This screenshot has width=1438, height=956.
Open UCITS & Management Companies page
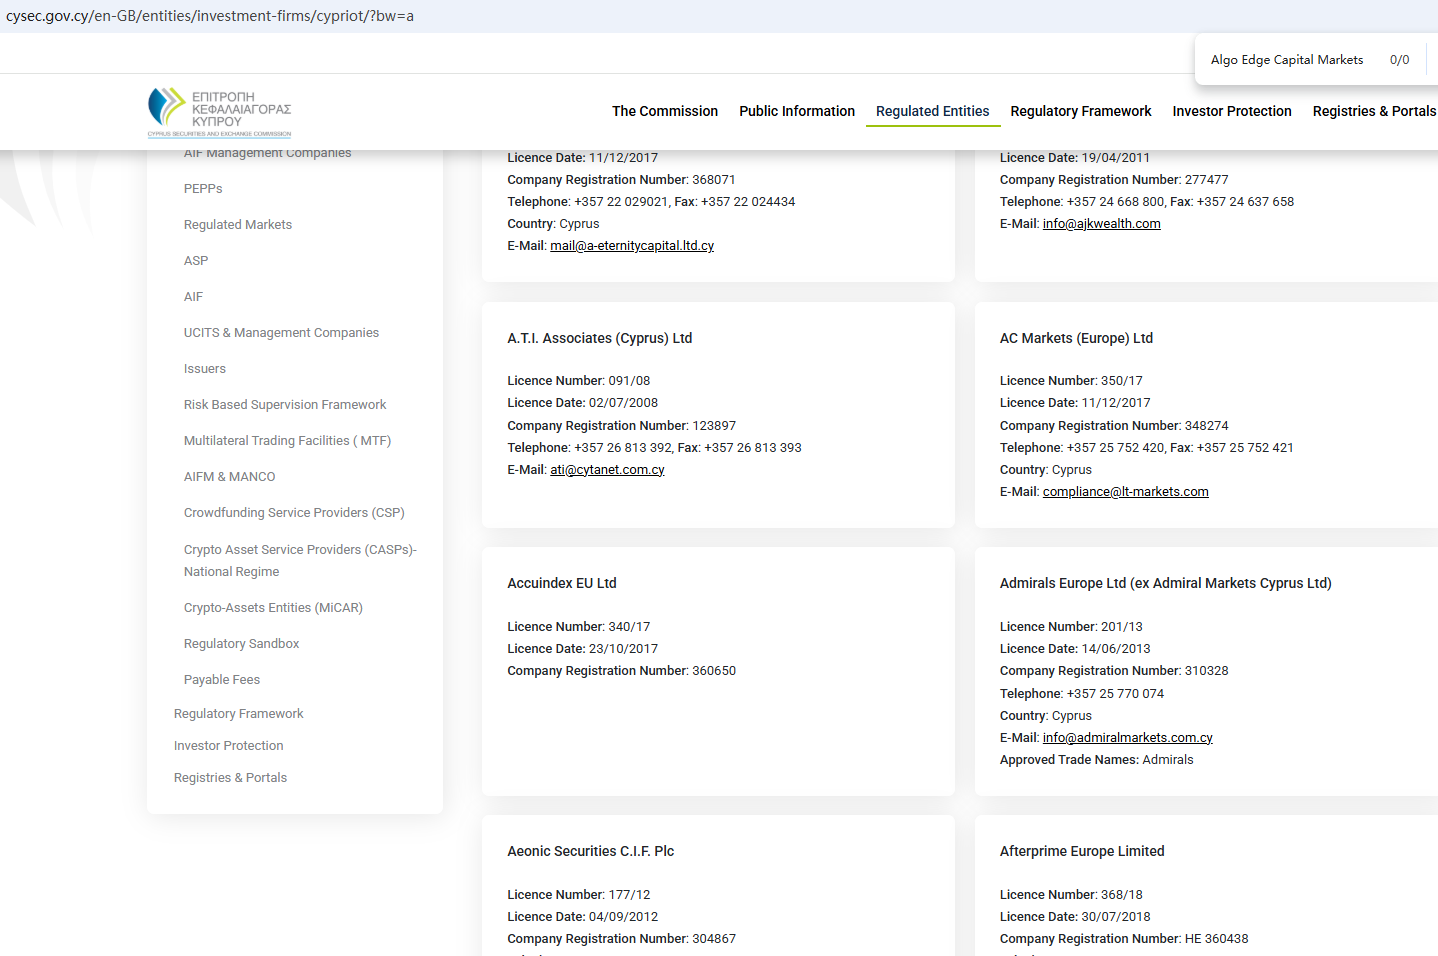(281, 333)
